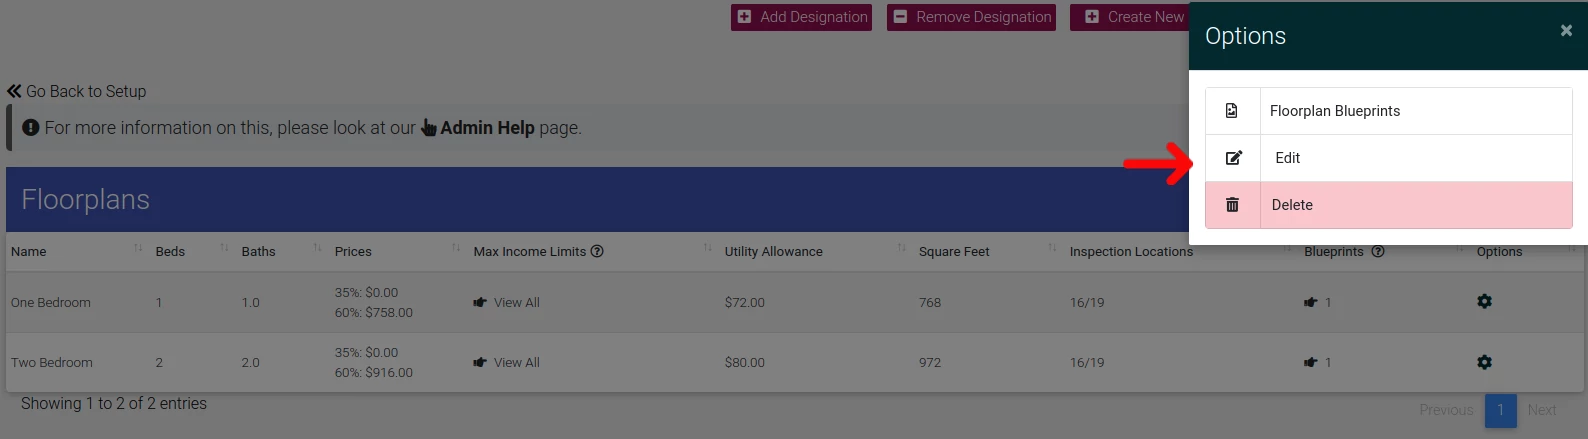
Task: Open options gear for Two Bedroom
Action: [1484, 362]
